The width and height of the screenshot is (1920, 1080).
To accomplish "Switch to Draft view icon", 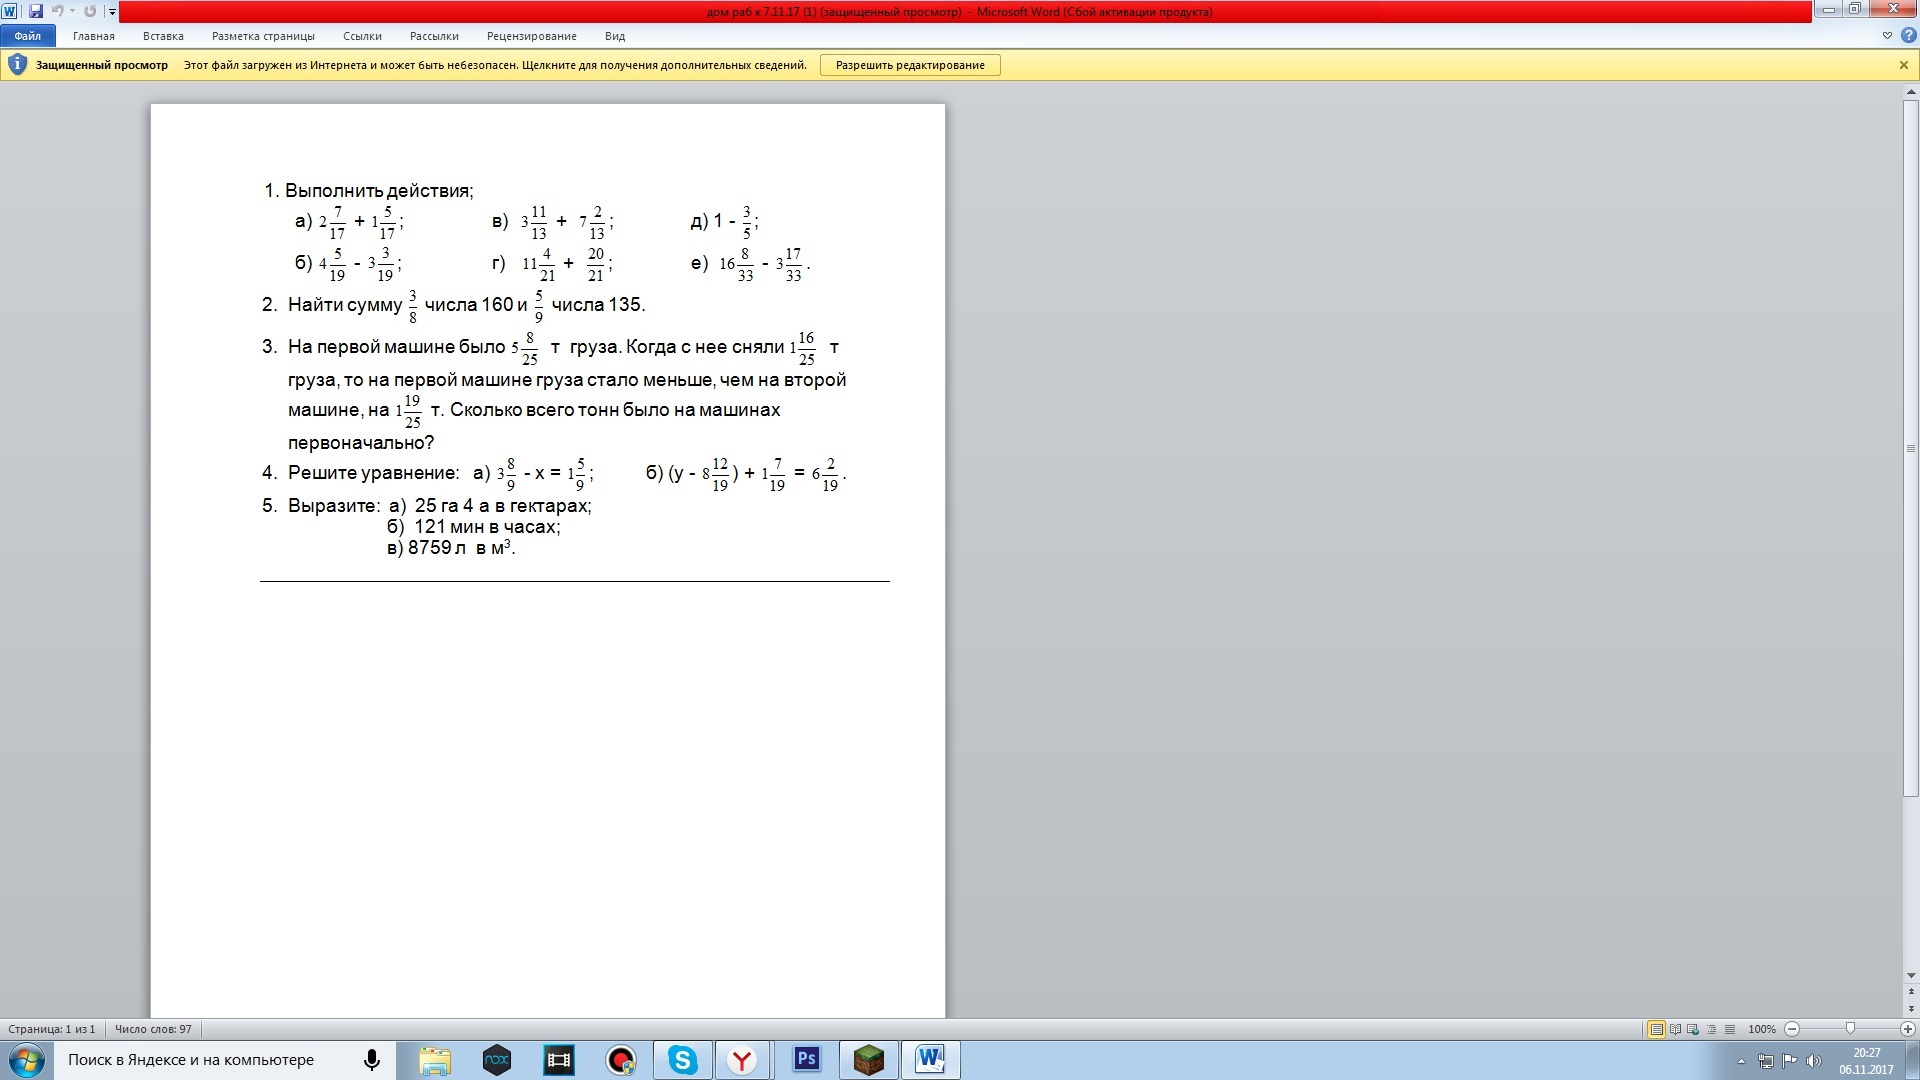I will click(x=1730, y=1029).
